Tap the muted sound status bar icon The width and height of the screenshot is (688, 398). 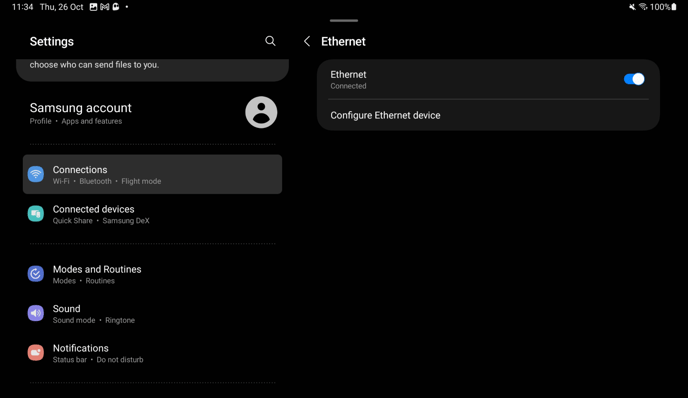[x=632, y=7]
